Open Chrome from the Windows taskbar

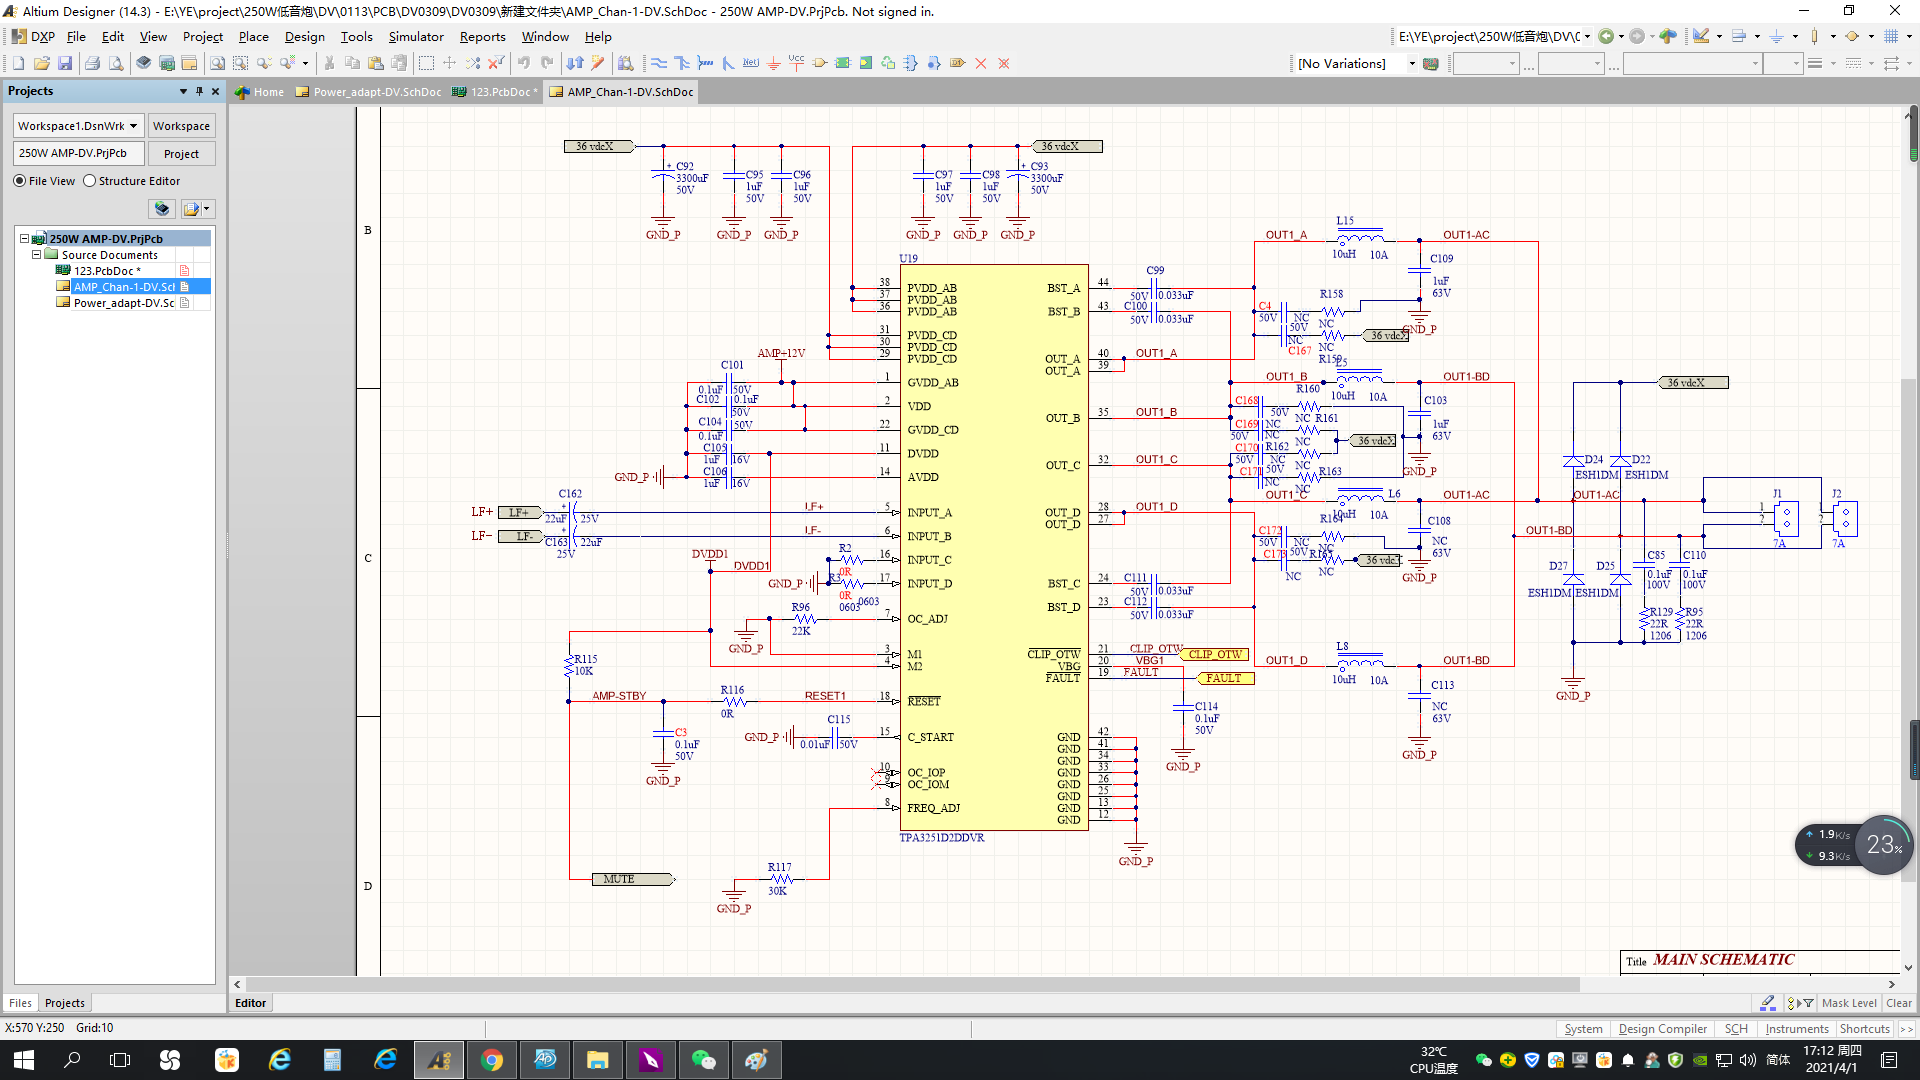(492, 1060)
